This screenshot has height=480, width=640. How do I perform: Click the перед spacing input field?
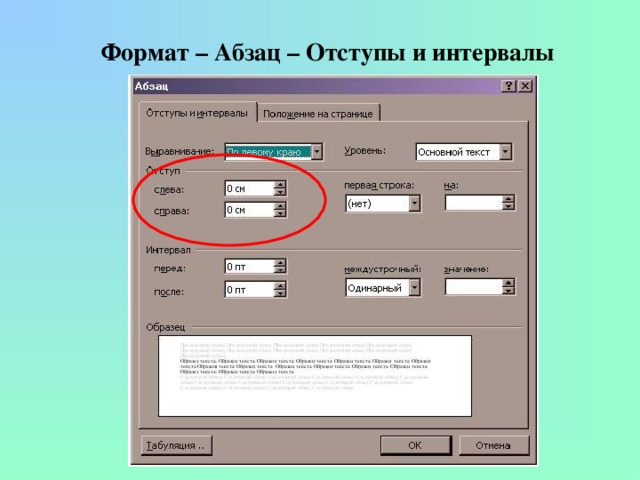[250, 267]
